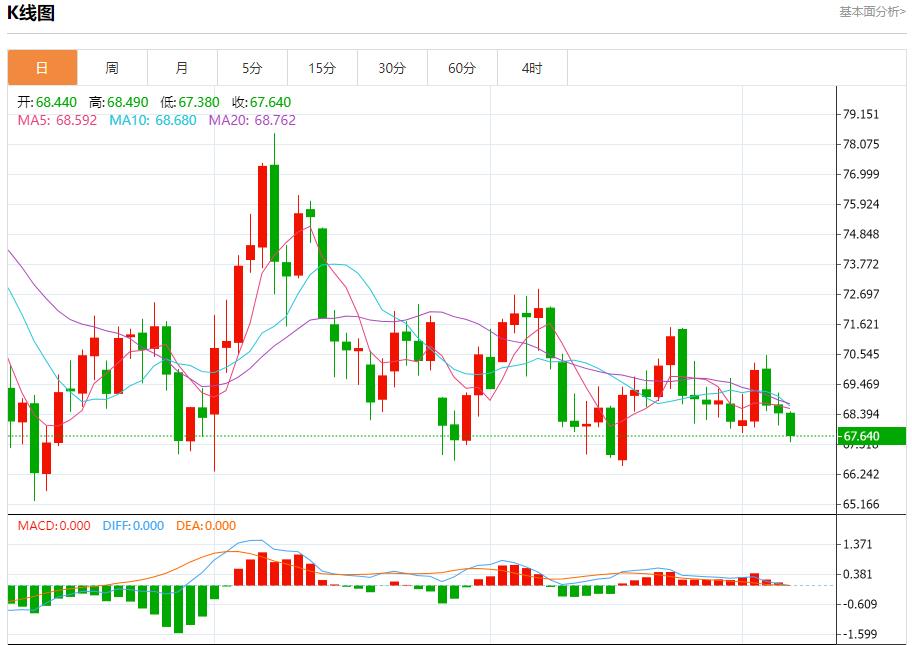This screenshot has height=645, width=912.
Task: Switch to the 月 monthly tab
Action: tap(182, 68)
